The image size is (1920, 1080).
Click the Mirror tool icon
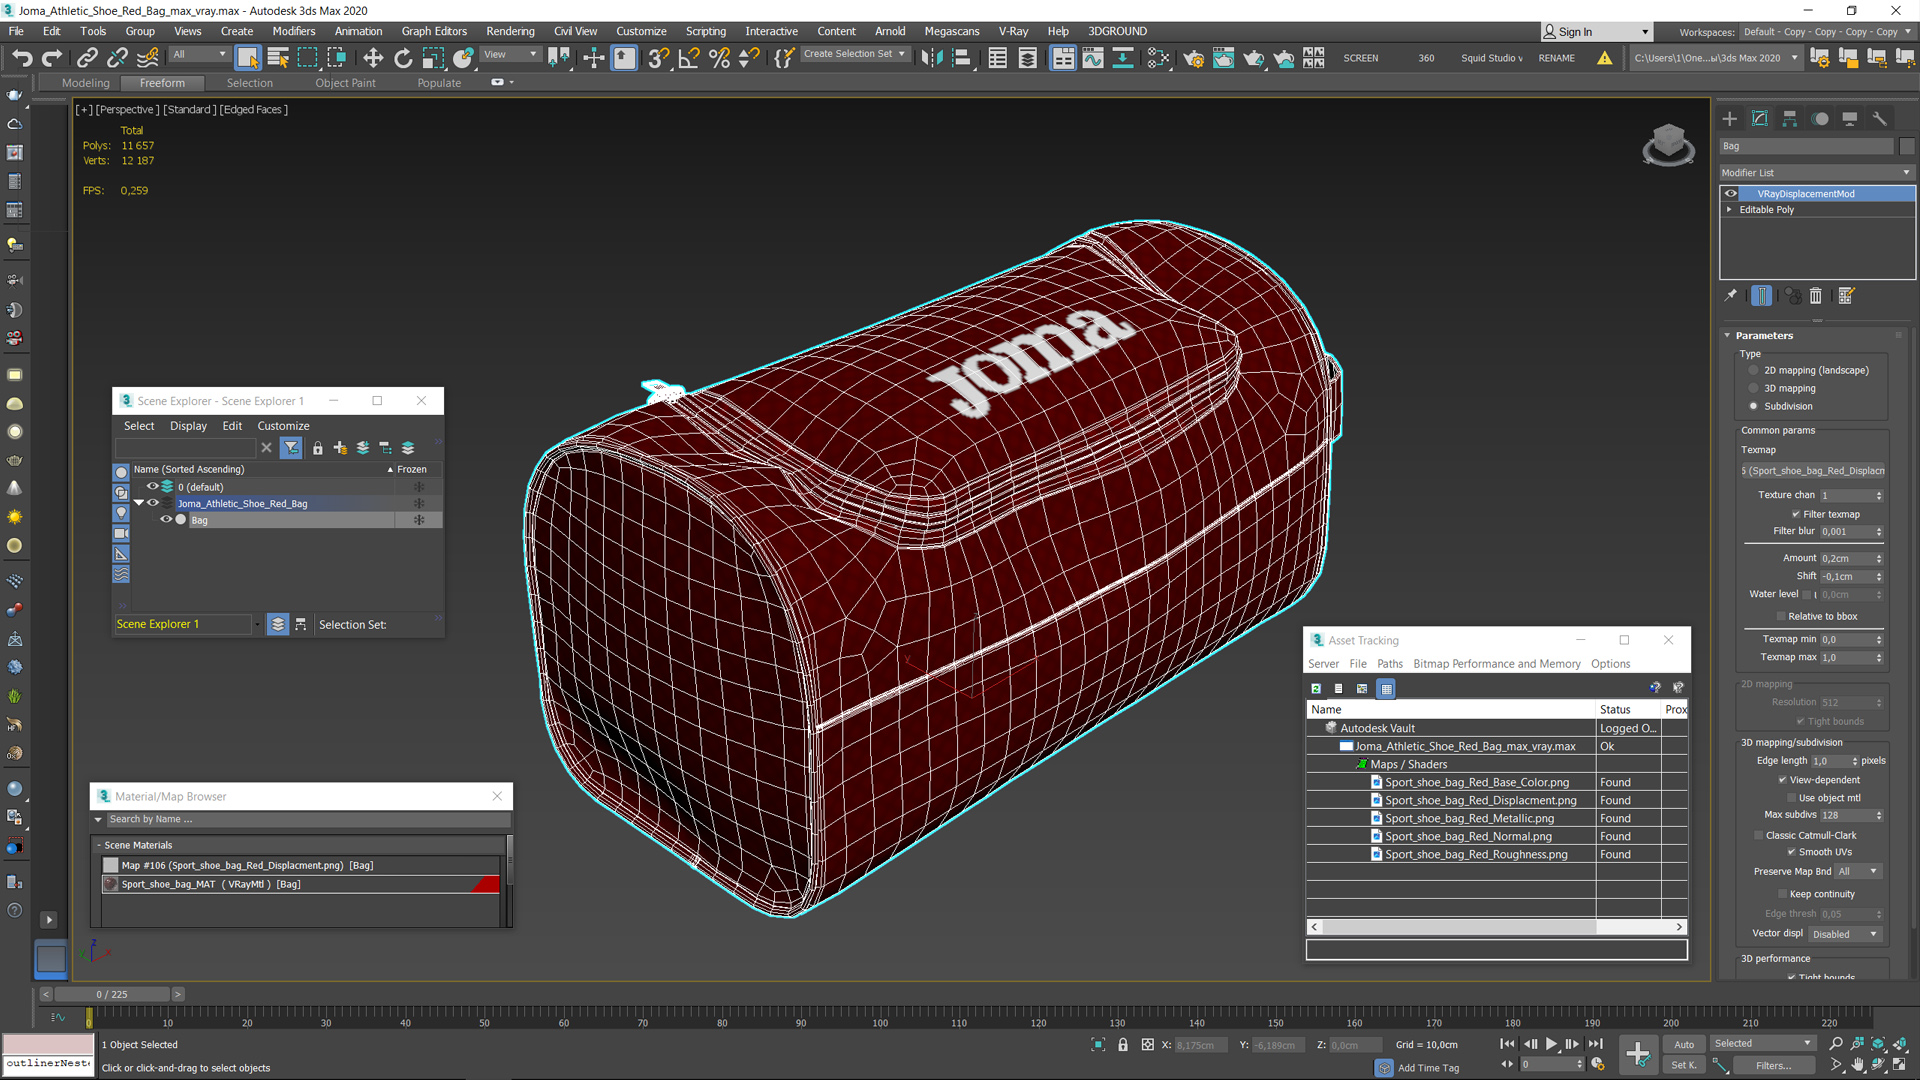click(932, 58)
